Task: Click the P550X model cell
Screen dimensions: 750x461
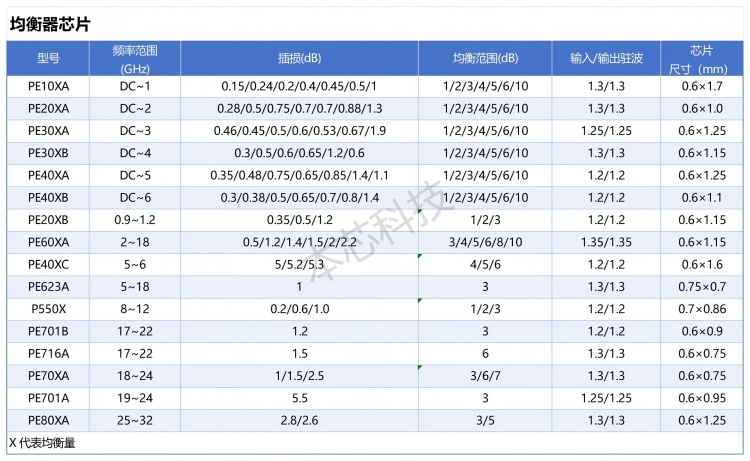Action: 48,309
